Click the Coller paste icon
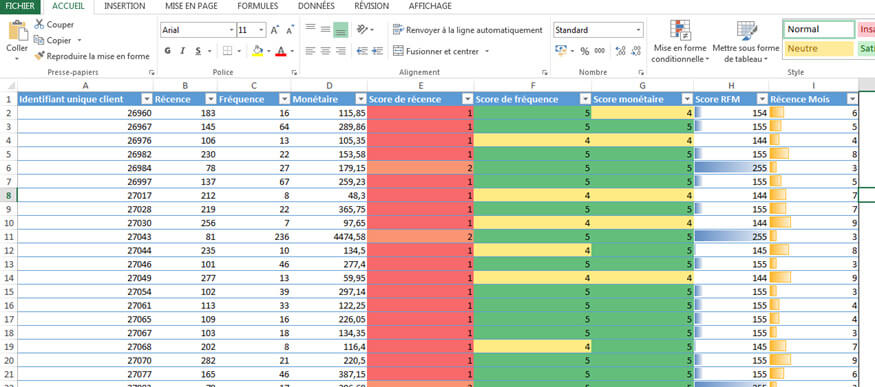The height and width of the screenshot is (387, 875). tap(17, 31)
